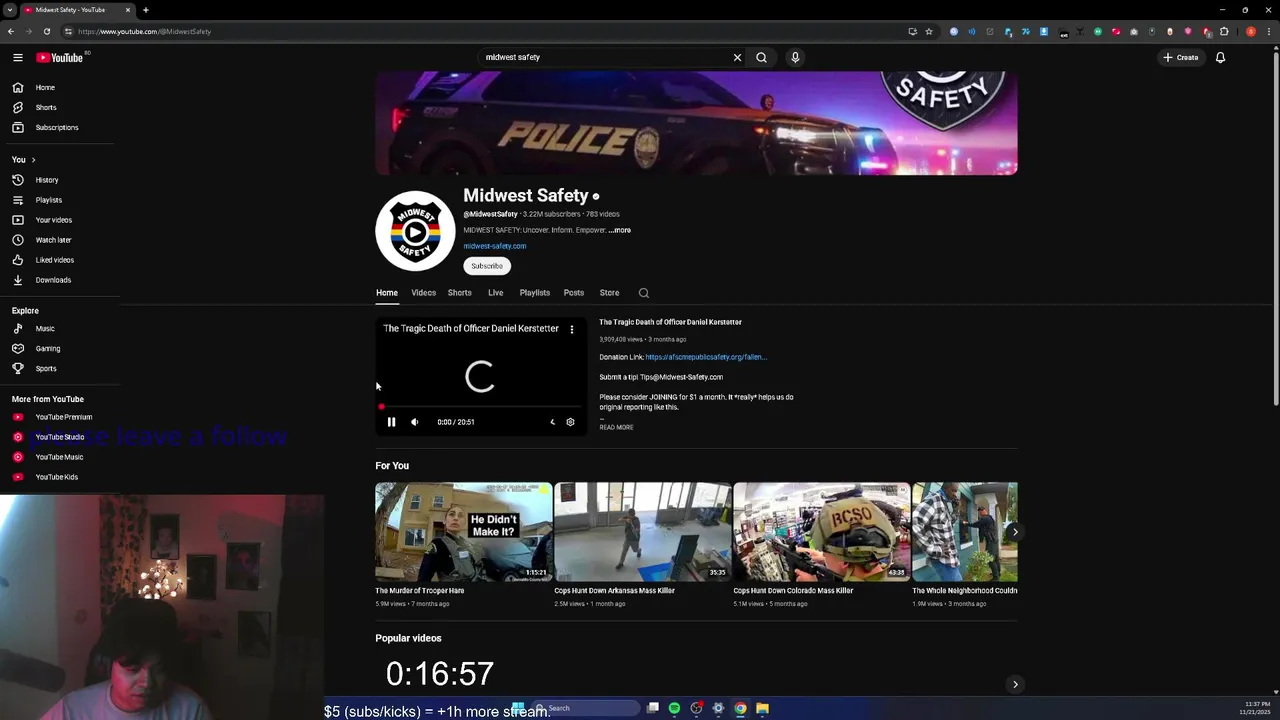Image resolution: width=1280 pixels, height=720 pixels.
Task: Reload the page in the browser
Action: coord(46,31)
